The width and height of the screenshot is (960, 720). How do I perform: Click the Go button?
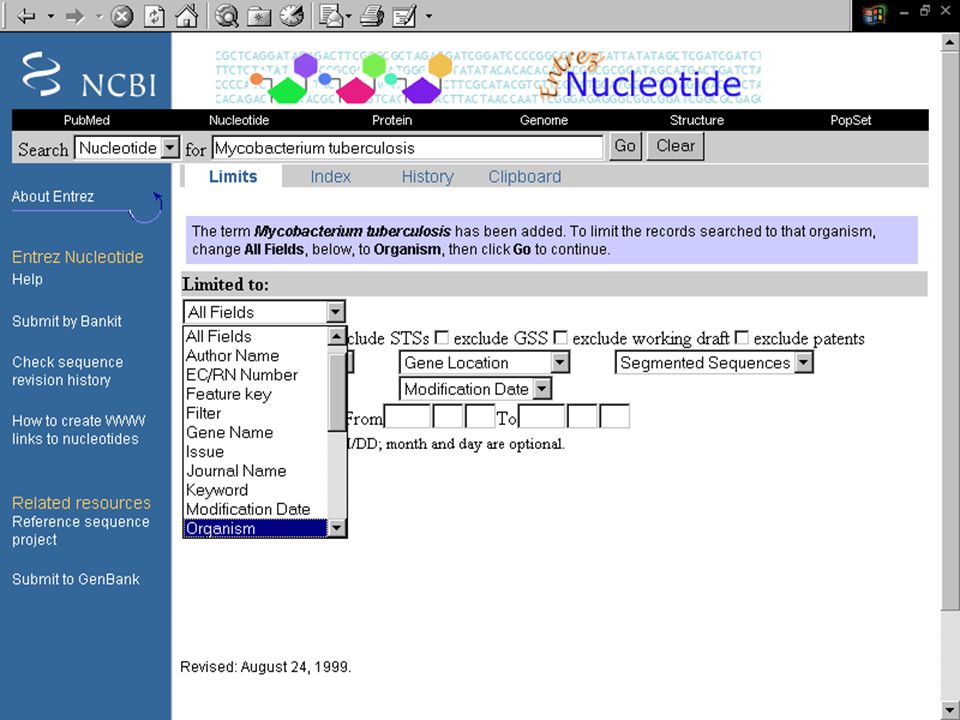point(625,146)
